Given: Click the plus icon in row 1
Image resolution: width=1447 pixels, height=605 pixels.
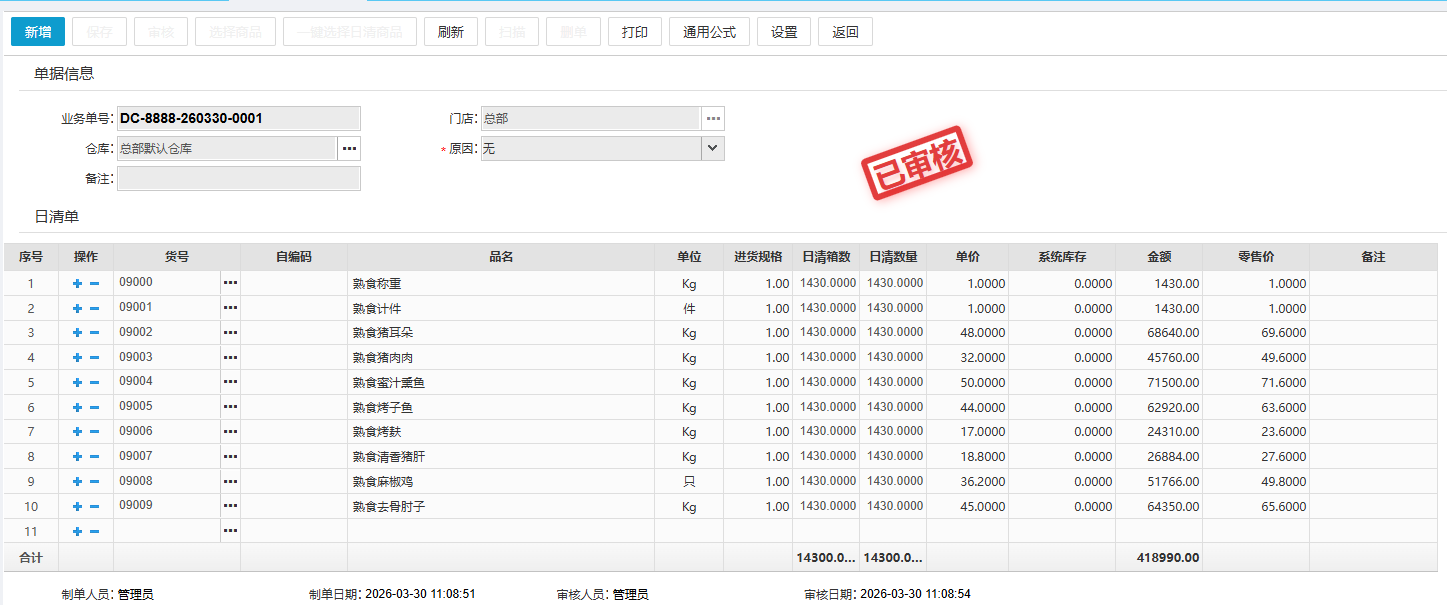Looking at the screenshot, I should pos(77,284).
